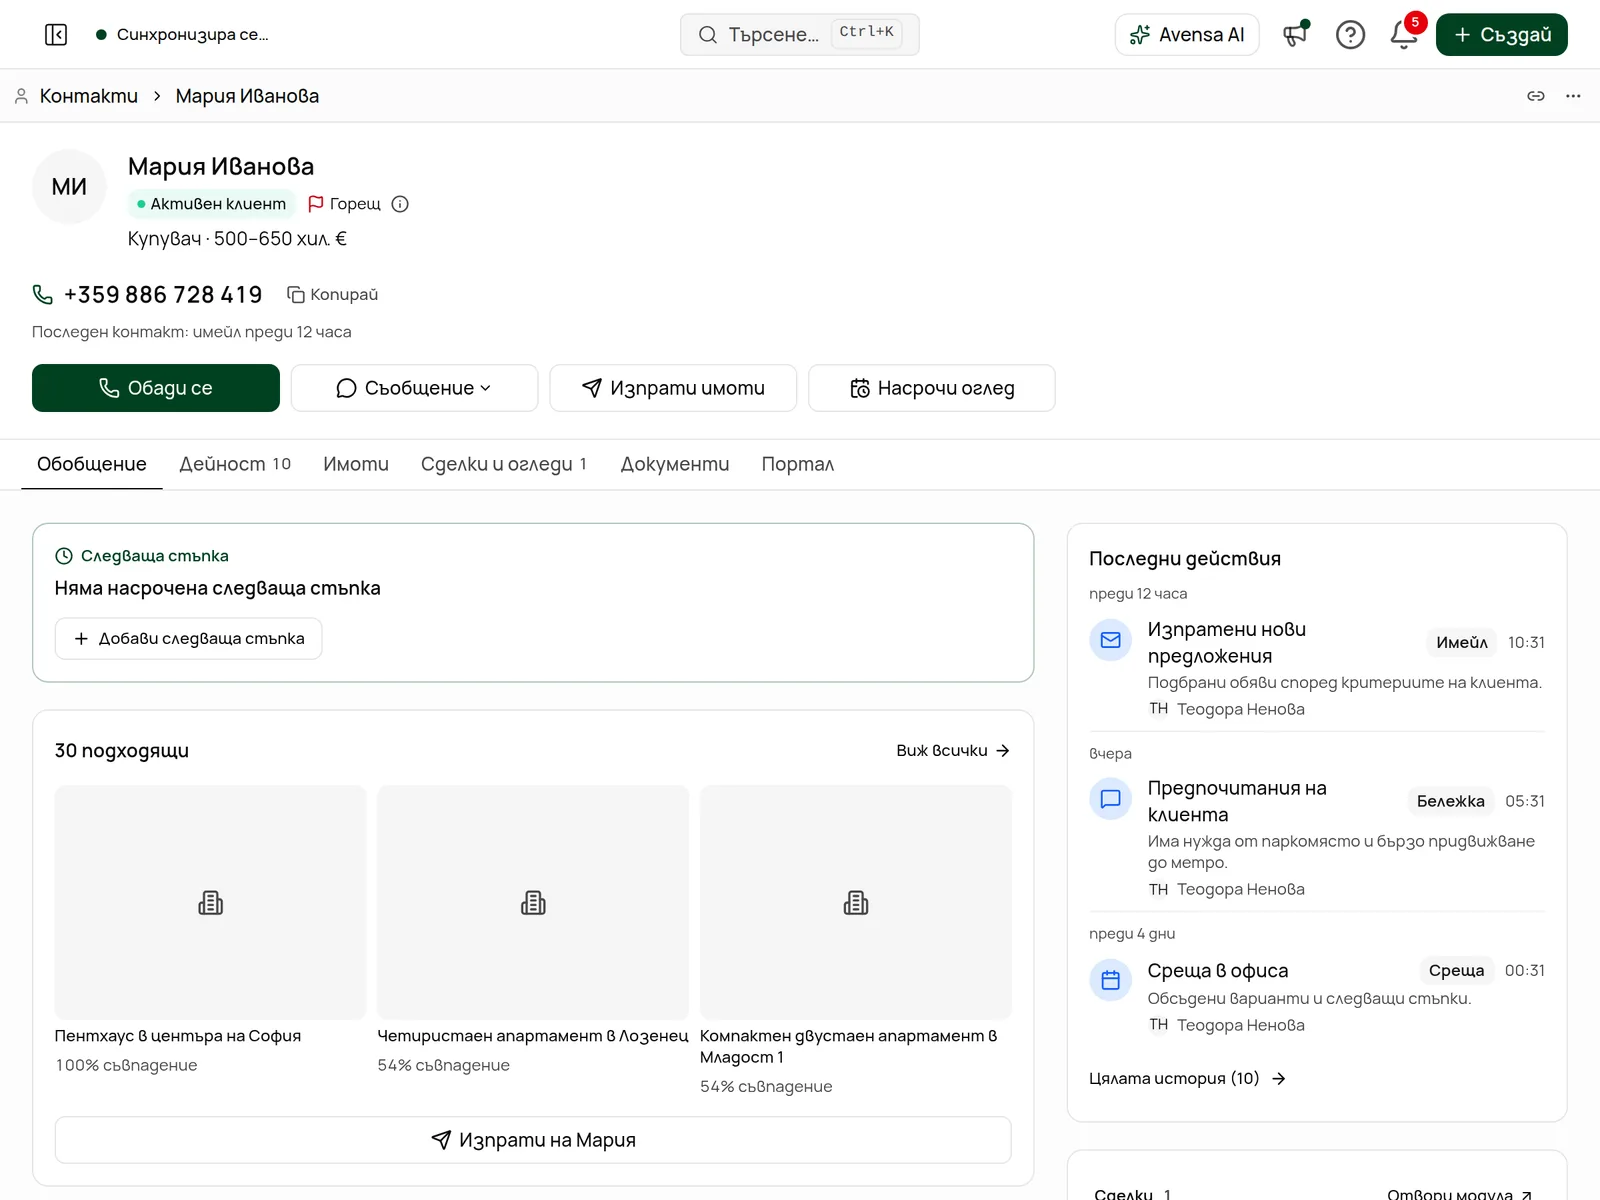Image resolution: width=1600 pixels, height=1200 pixels.
Task: Click the Търсене search field
Action: 800,35
